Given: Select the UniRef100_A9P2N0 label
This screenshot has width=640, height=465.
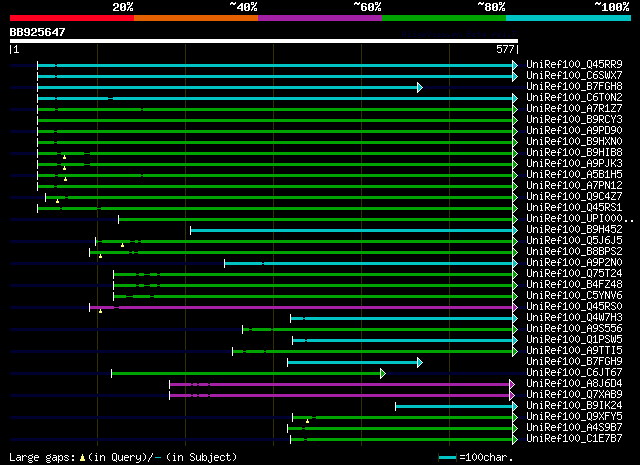Looking at the screenshot, I should (x=574, y=263).
